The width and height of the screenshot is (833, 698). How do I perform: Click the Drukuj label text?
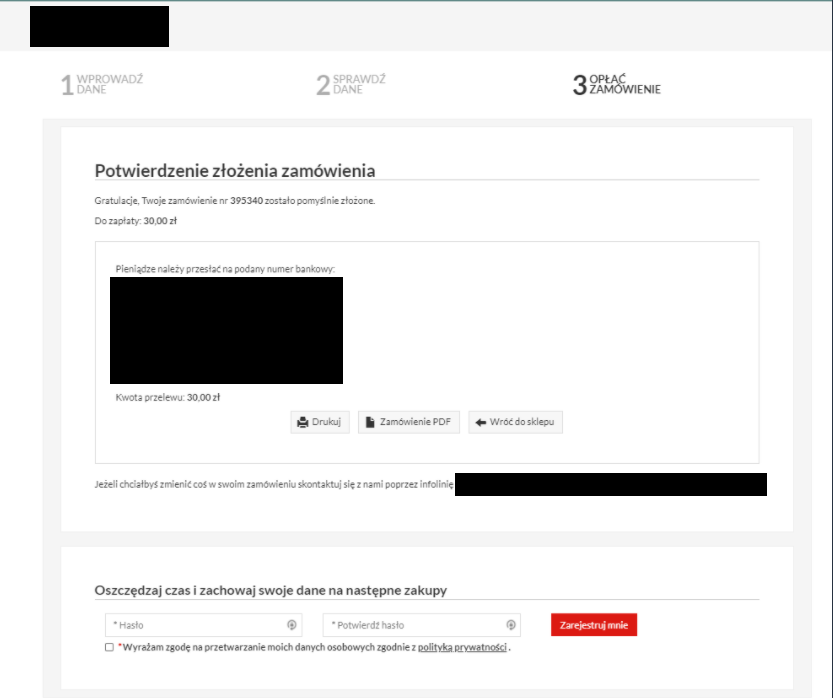326,422
